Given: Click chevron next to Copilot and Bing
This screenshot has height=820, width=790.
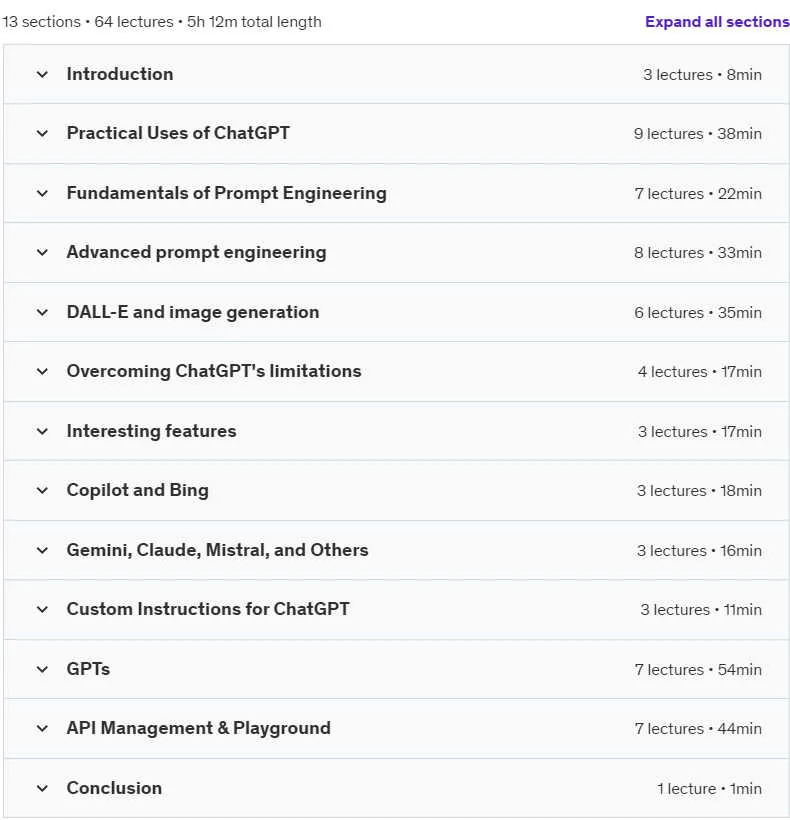Looking at the screenshot, I should (x=42, y=491).
